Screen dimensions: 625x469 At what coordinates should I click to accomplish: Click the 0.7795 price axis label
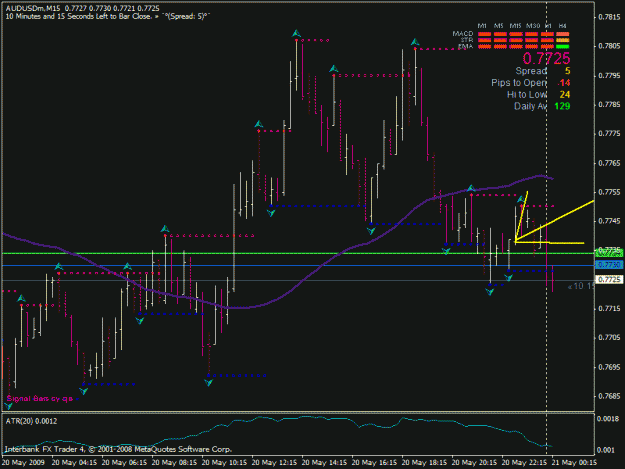tap(609, 76)
